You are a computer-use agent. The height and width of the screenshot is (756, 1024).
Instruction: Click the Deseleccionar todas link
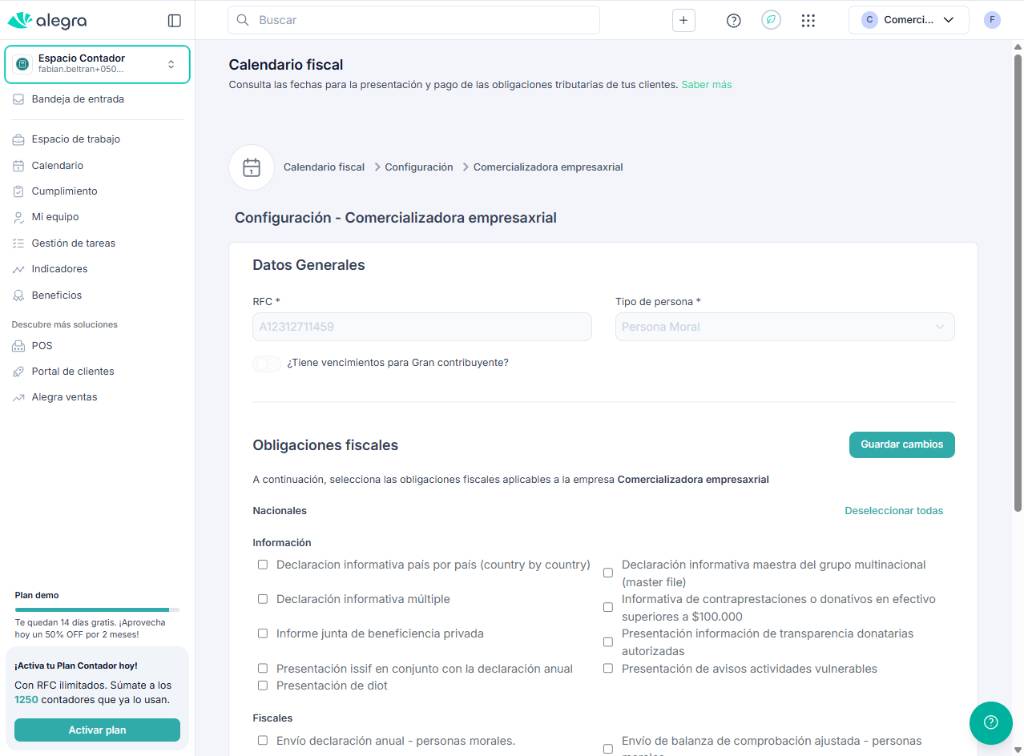pos(893,510)
